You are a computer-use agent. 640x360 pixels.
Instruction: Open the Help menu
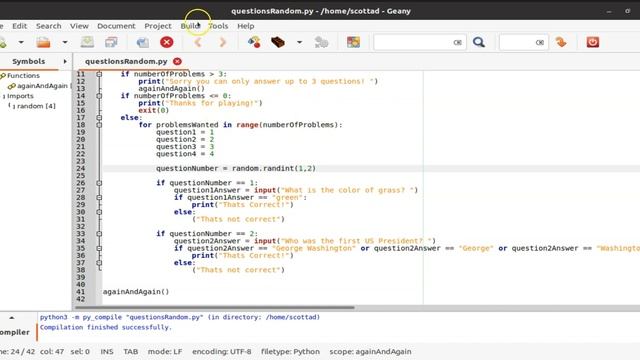246,26
